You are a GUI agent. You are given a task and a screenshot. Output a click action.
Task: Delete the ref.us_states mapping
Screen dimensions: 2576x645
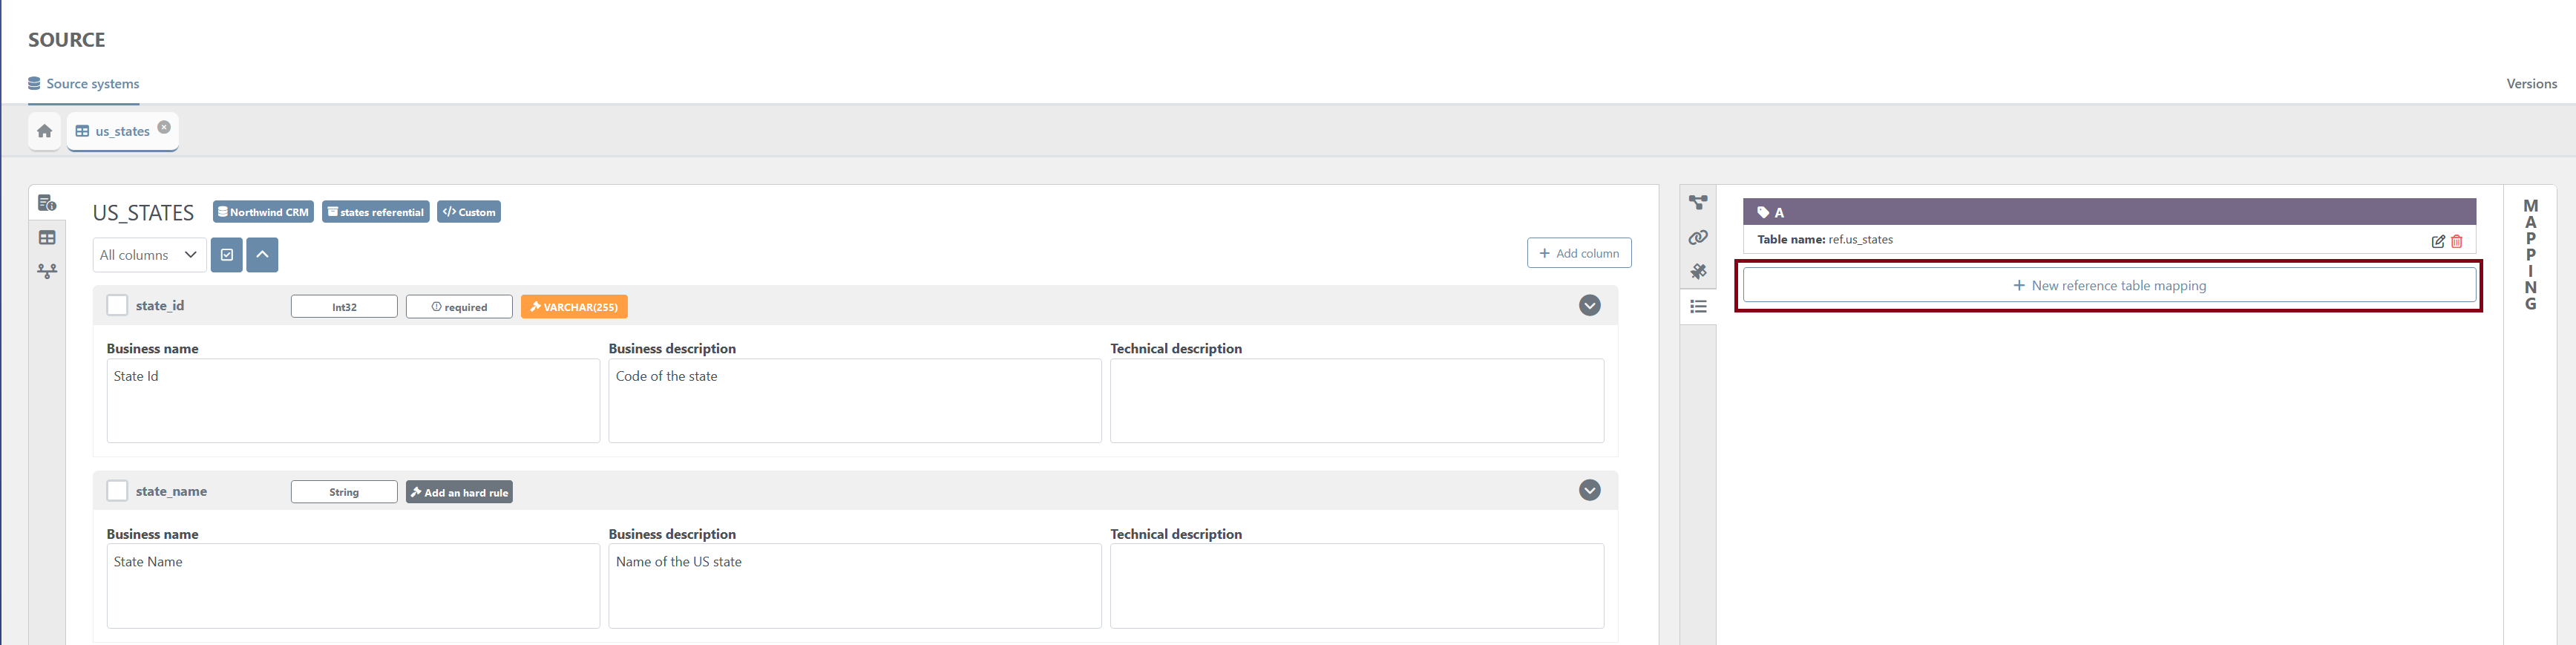[x=2457, y=241]
